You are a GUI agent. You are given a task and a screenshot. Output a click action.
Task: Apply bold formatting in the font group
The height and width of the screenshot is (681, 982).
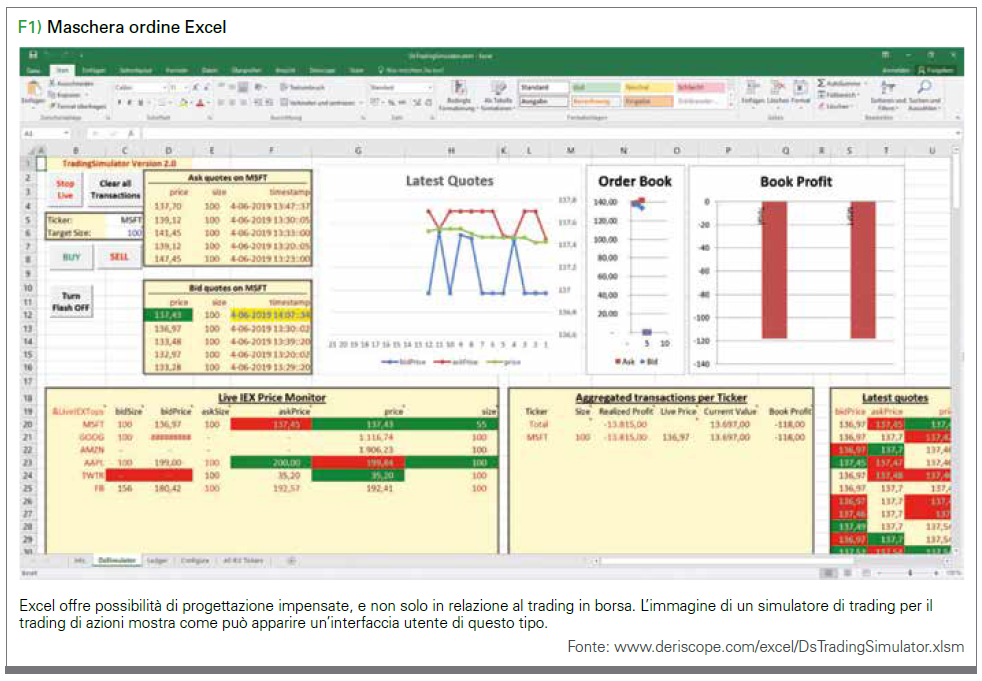point(120,102)
